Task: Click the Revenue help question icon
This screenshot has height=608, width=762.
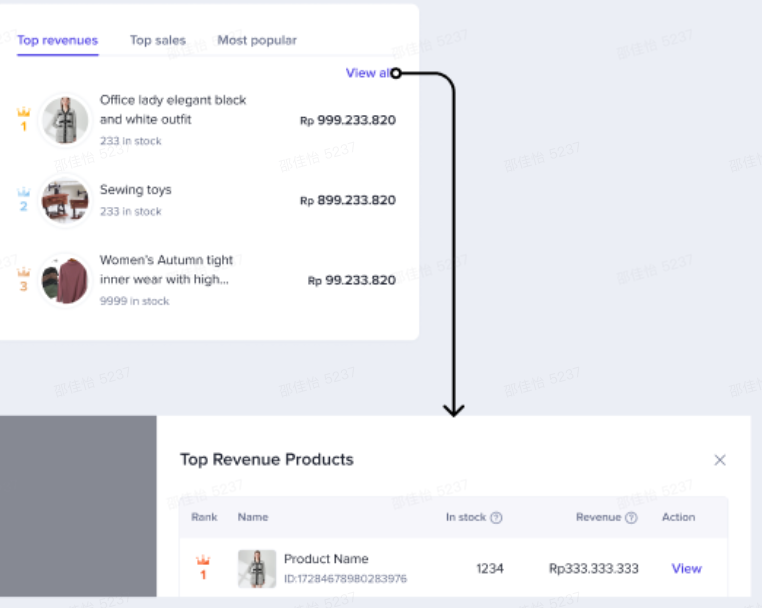Action: (631, 518)
